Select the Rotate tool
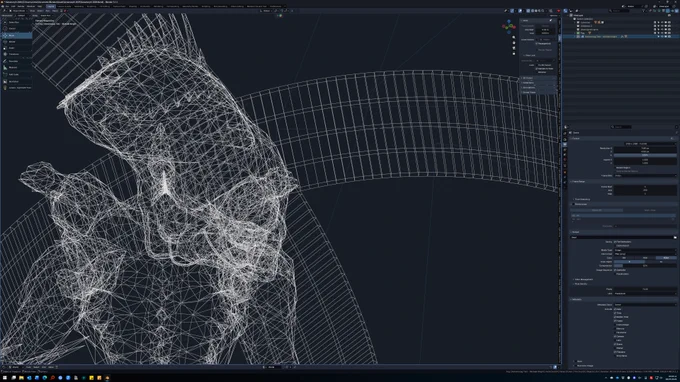Viewport: 680px width, 382px height. coord(16,42)
